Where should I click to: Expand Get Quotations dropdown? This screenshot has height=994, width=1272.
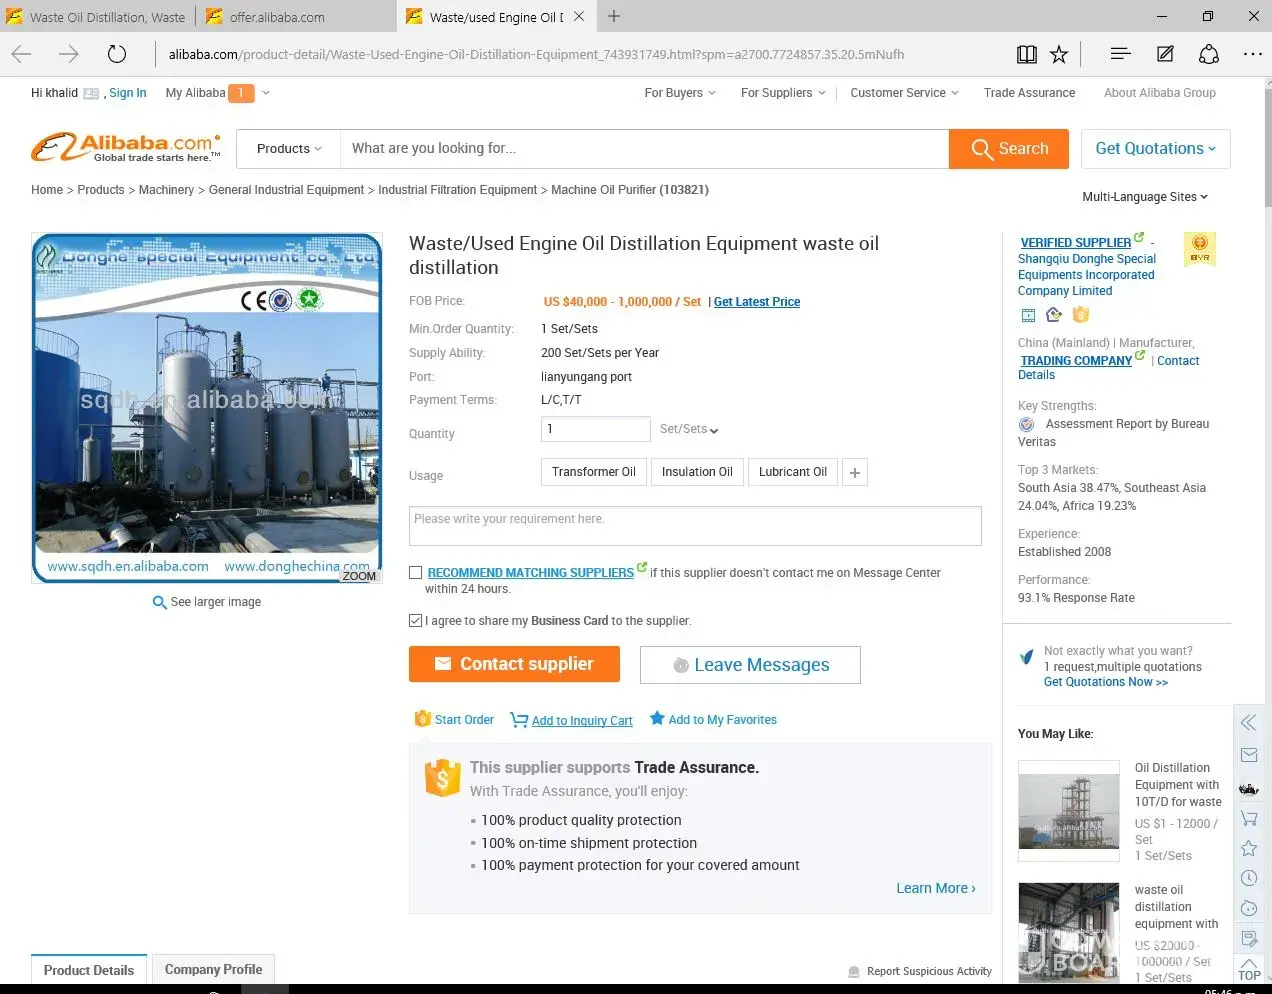[x=1156, y=149]
